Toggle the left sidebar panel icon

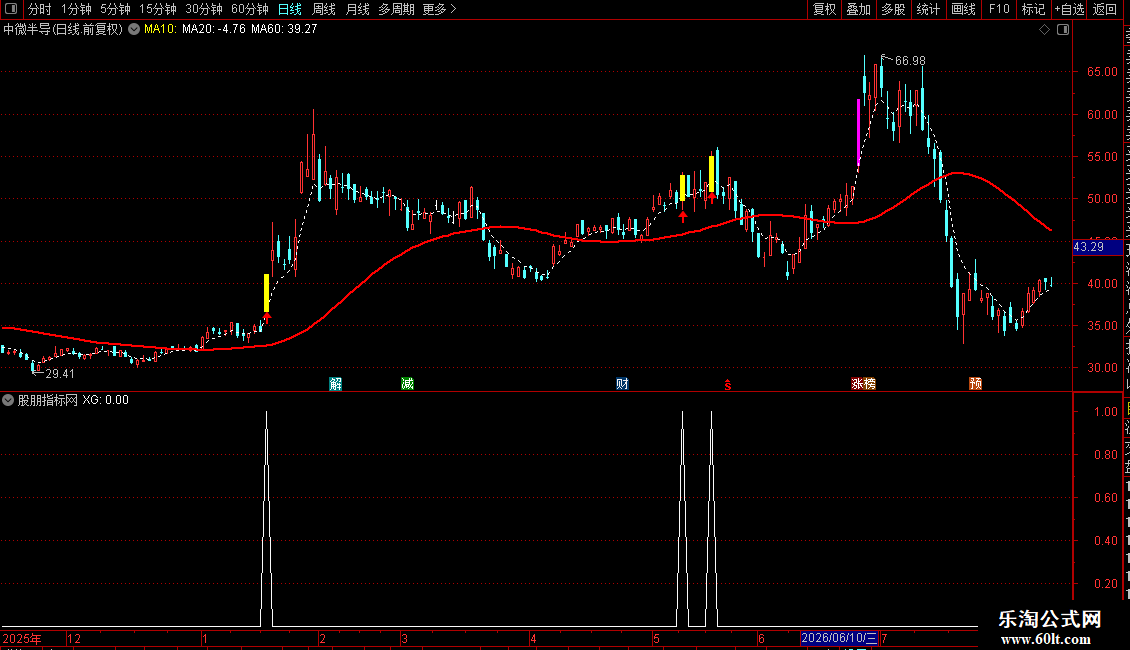pos(11,9)
